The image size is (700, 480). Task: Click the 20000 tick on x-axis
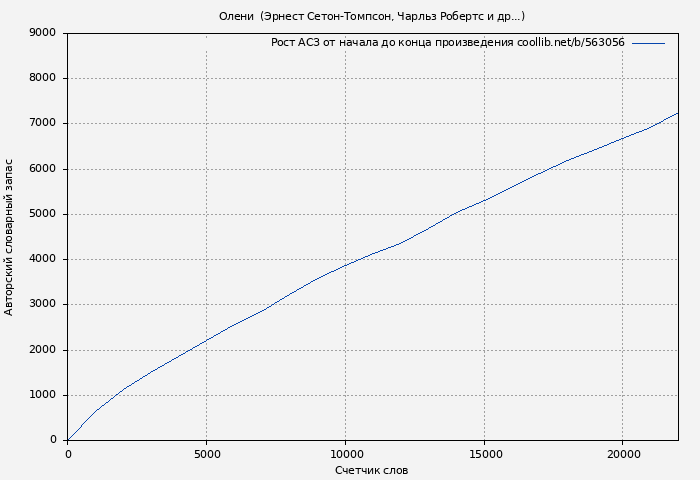click(x=623, y=453)
